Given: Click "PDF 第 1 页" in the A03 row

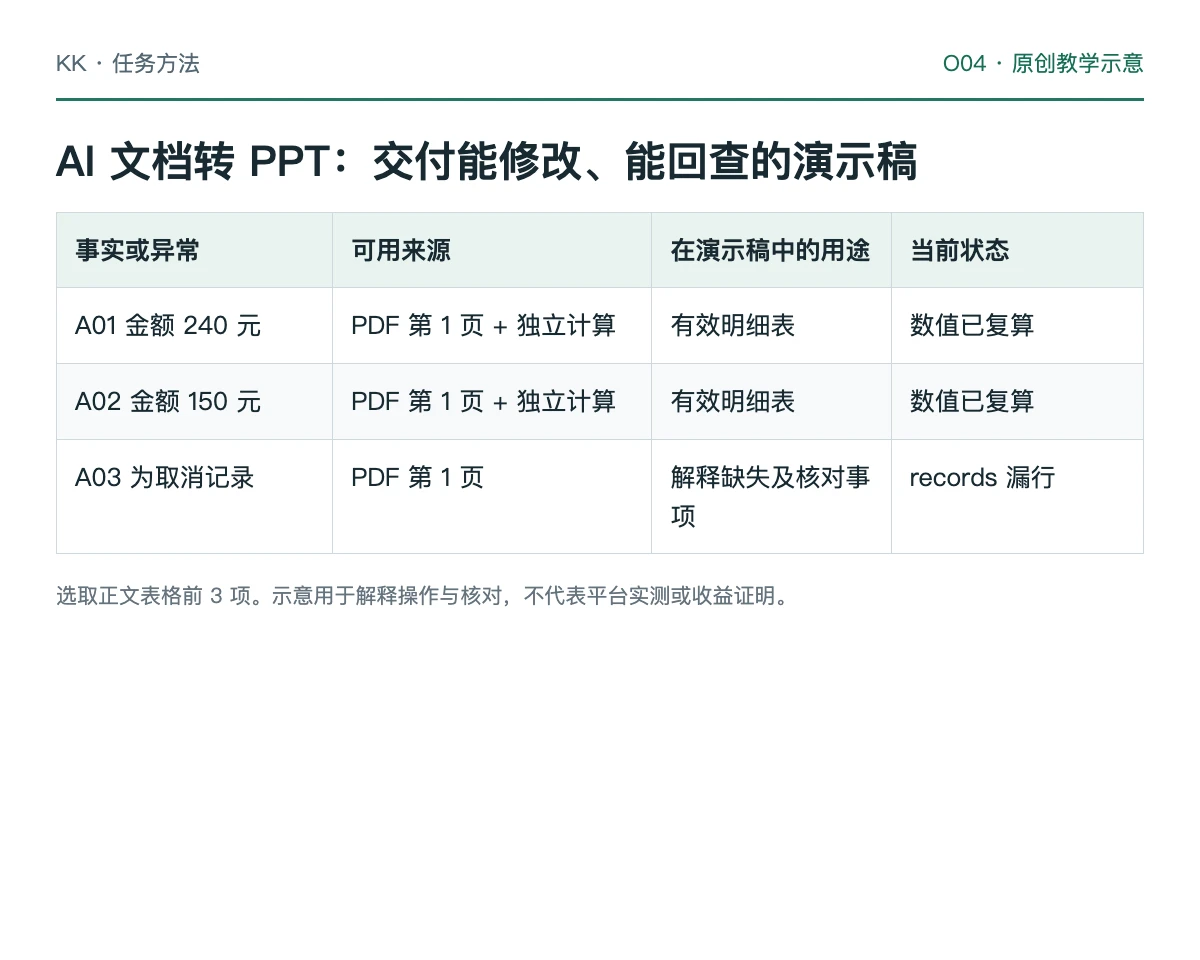Looking at the screenshot, I should (x=417, y=478).
